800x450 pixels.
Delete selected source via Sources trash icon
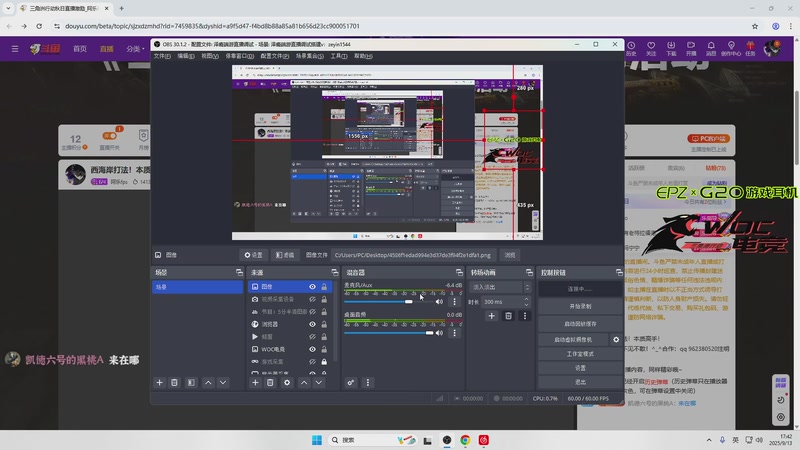click(x=270, y=383)
